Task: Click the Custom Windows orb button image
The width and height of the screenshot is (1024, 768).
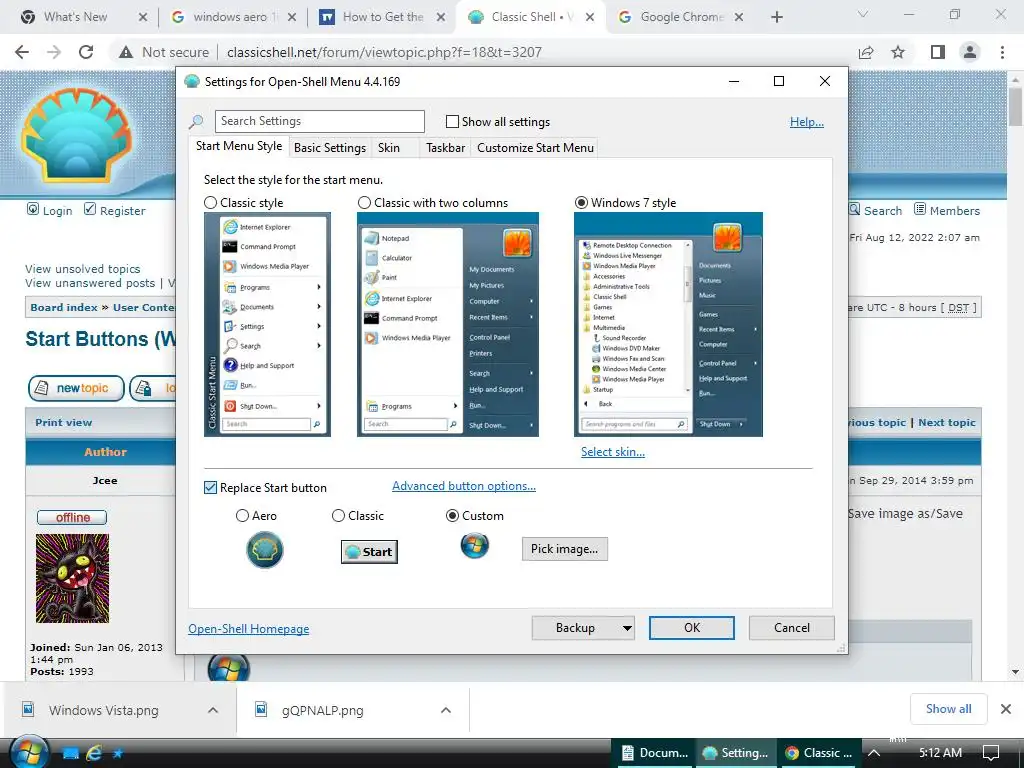Action: (x=474, y=545)
